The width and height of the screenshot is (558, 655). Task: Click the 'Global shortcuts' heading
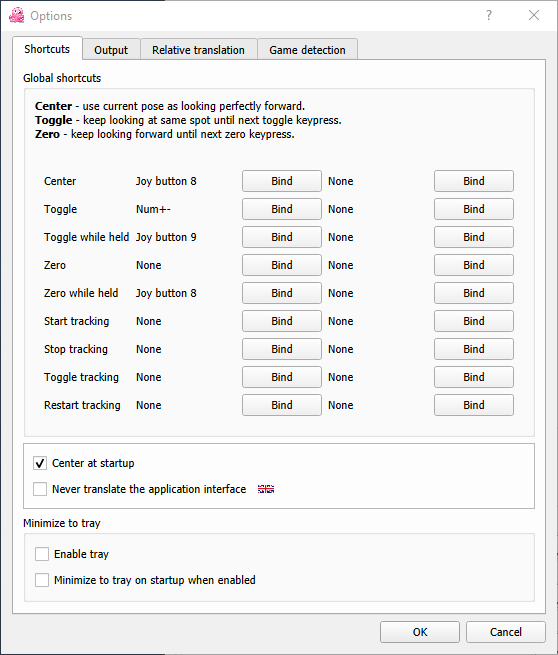point(62,78)
